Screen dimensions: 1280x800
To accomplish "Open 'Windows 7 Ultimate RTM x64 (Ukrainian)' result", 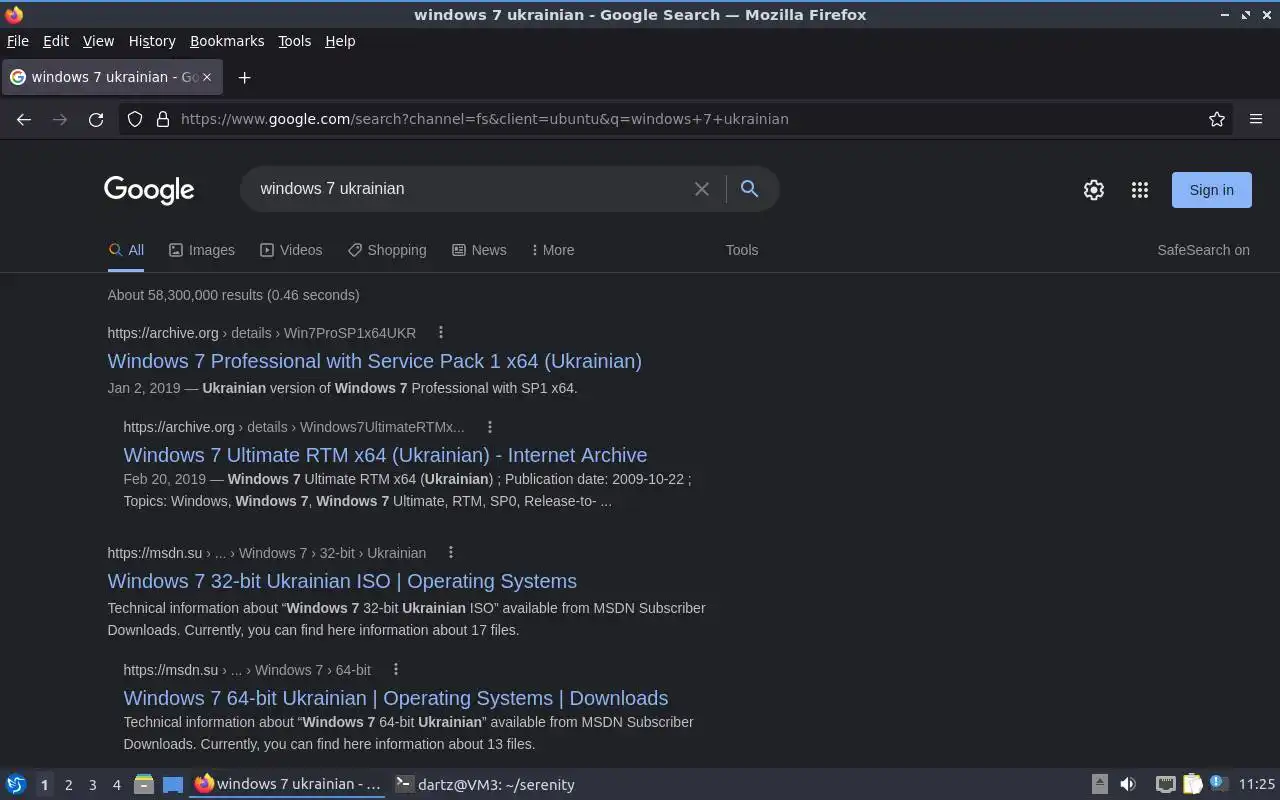I will [x=385, y=455].
